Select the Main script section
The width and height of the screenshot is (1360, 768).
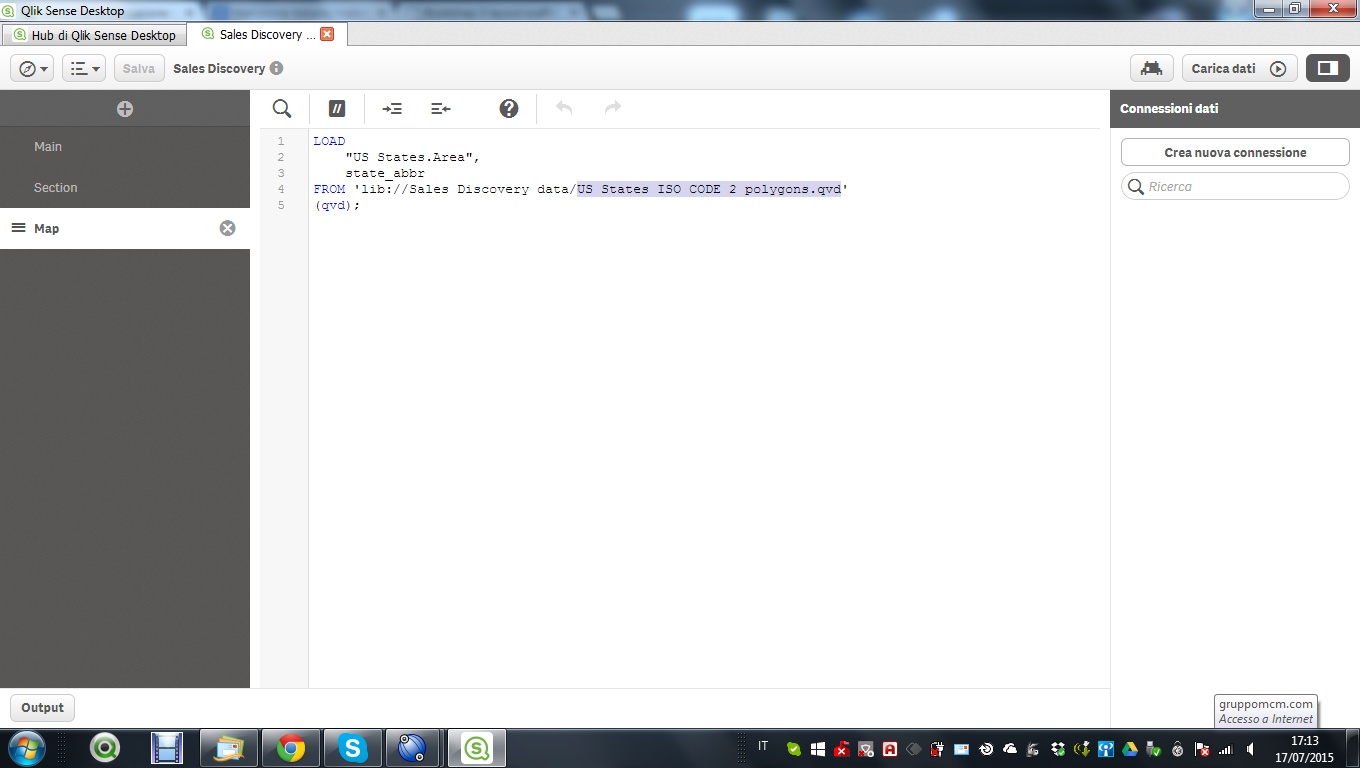coord(125,146)
